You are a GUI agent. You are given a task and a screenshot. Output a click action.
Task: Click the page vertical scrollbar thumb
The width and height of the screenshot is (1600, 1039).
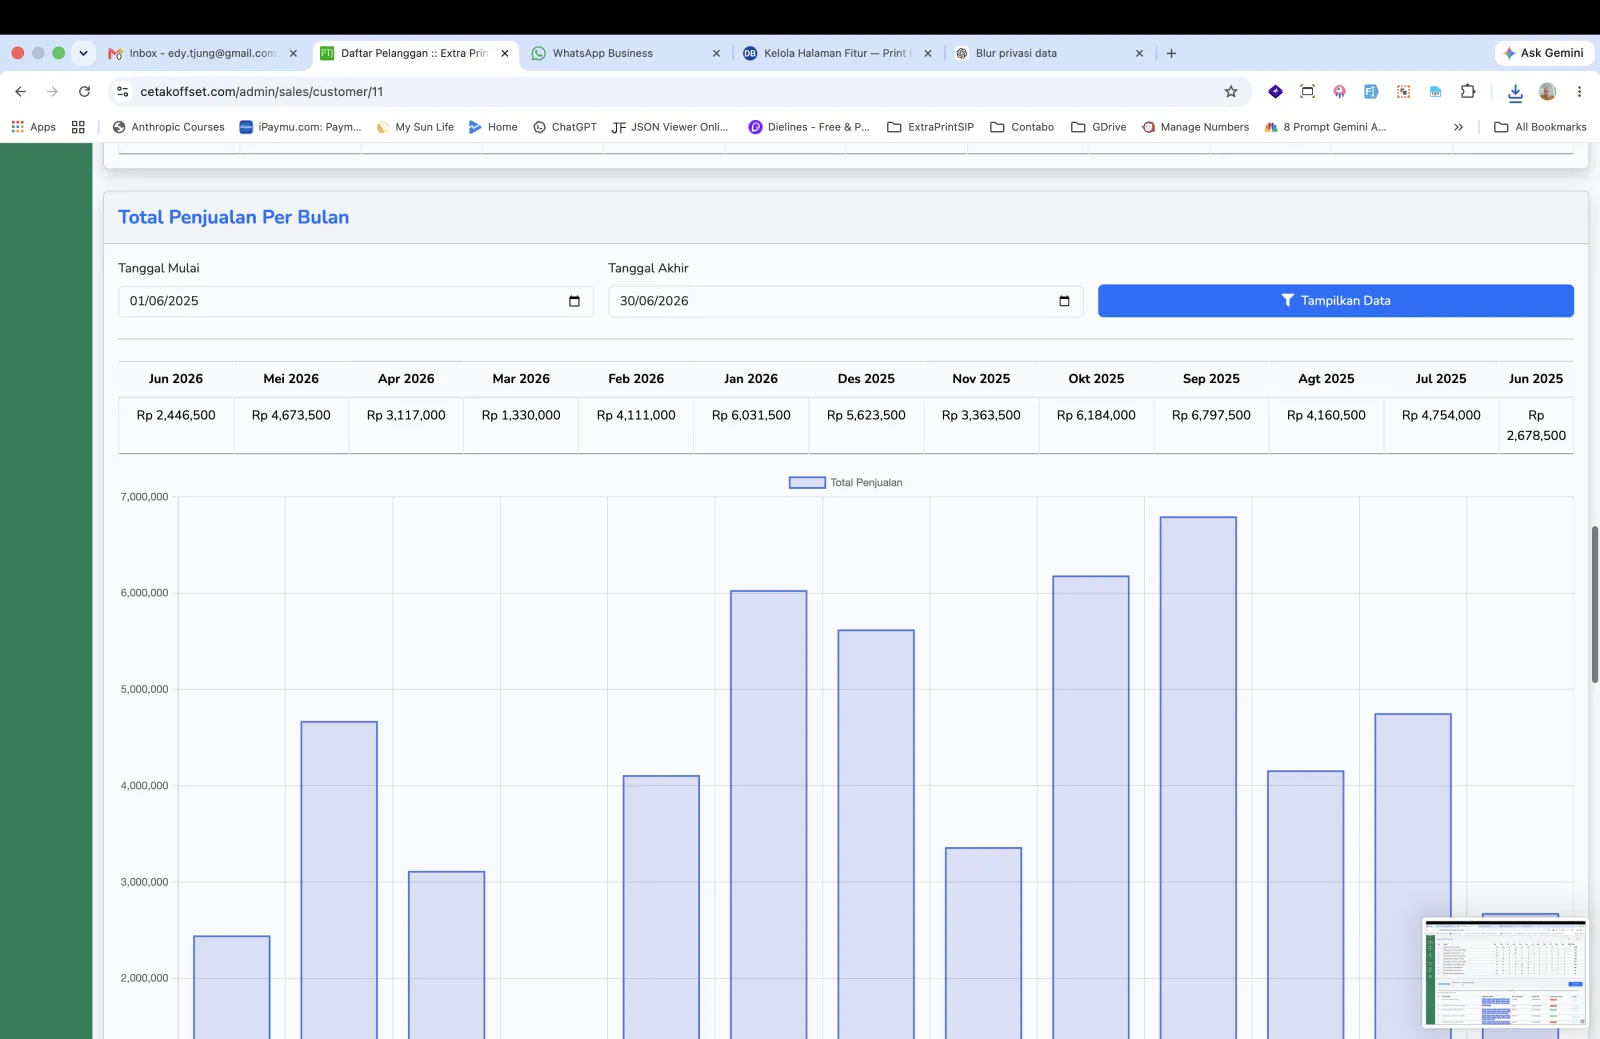pyautogui.click(x=1595, y=604)
